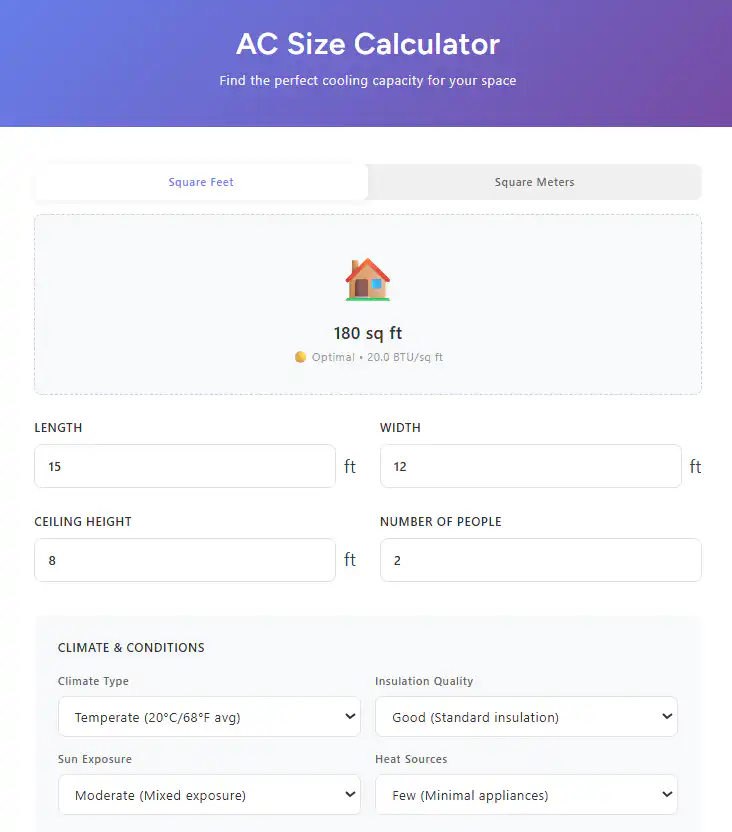Switch to the Square Feet tab
Image resolution: width=732 pixels, height=832 pixels.
point(201,182)
